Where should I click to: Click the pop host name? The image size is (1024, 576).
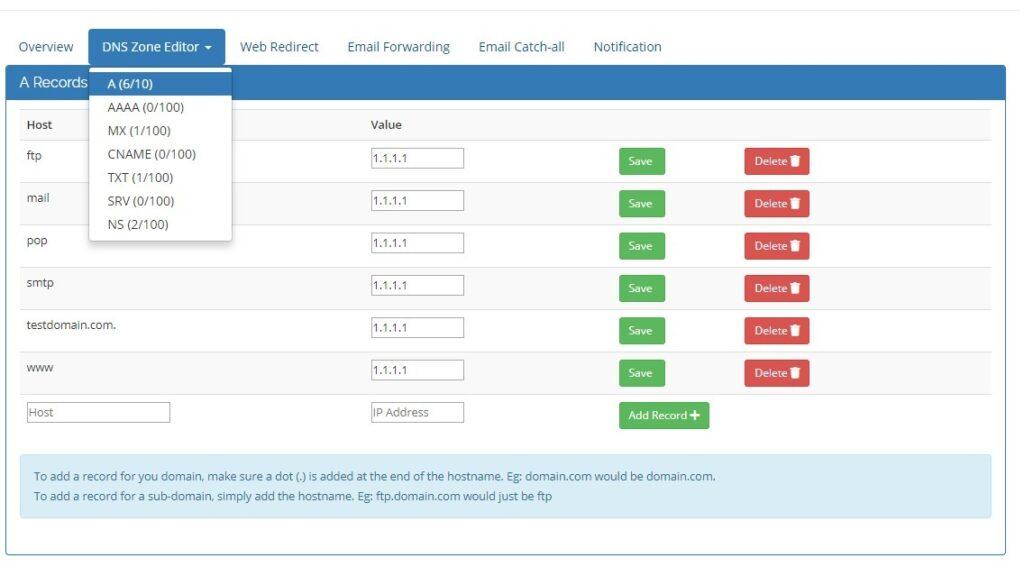[x=37, y=240]
